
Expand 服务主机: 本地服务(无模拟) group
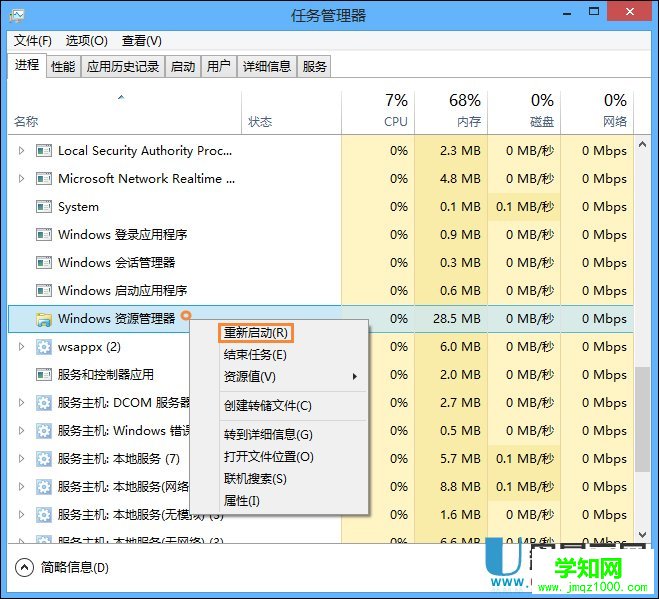pyautogui.click(x=21, y=515)
